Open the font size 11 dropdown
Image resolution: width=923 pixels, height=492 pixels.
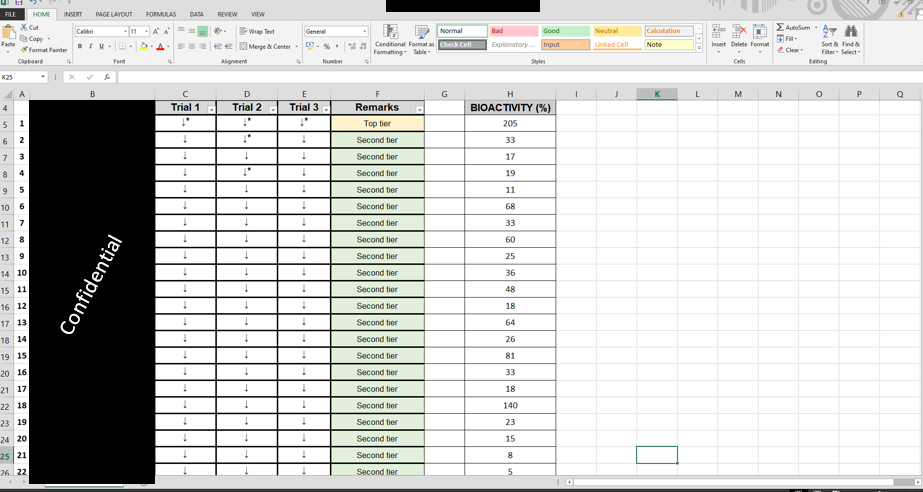(x=147, y=31)
